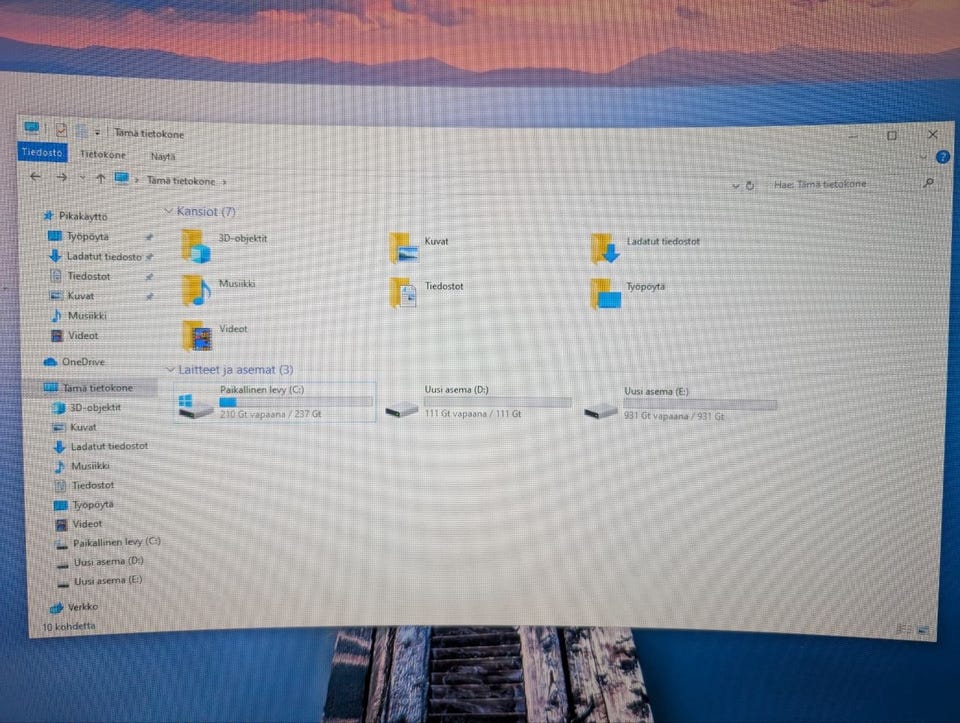Viewport: 960px width, 723px height.
Task: Select the Uusi asema (E:) drive
Action: tap(680, 403)
